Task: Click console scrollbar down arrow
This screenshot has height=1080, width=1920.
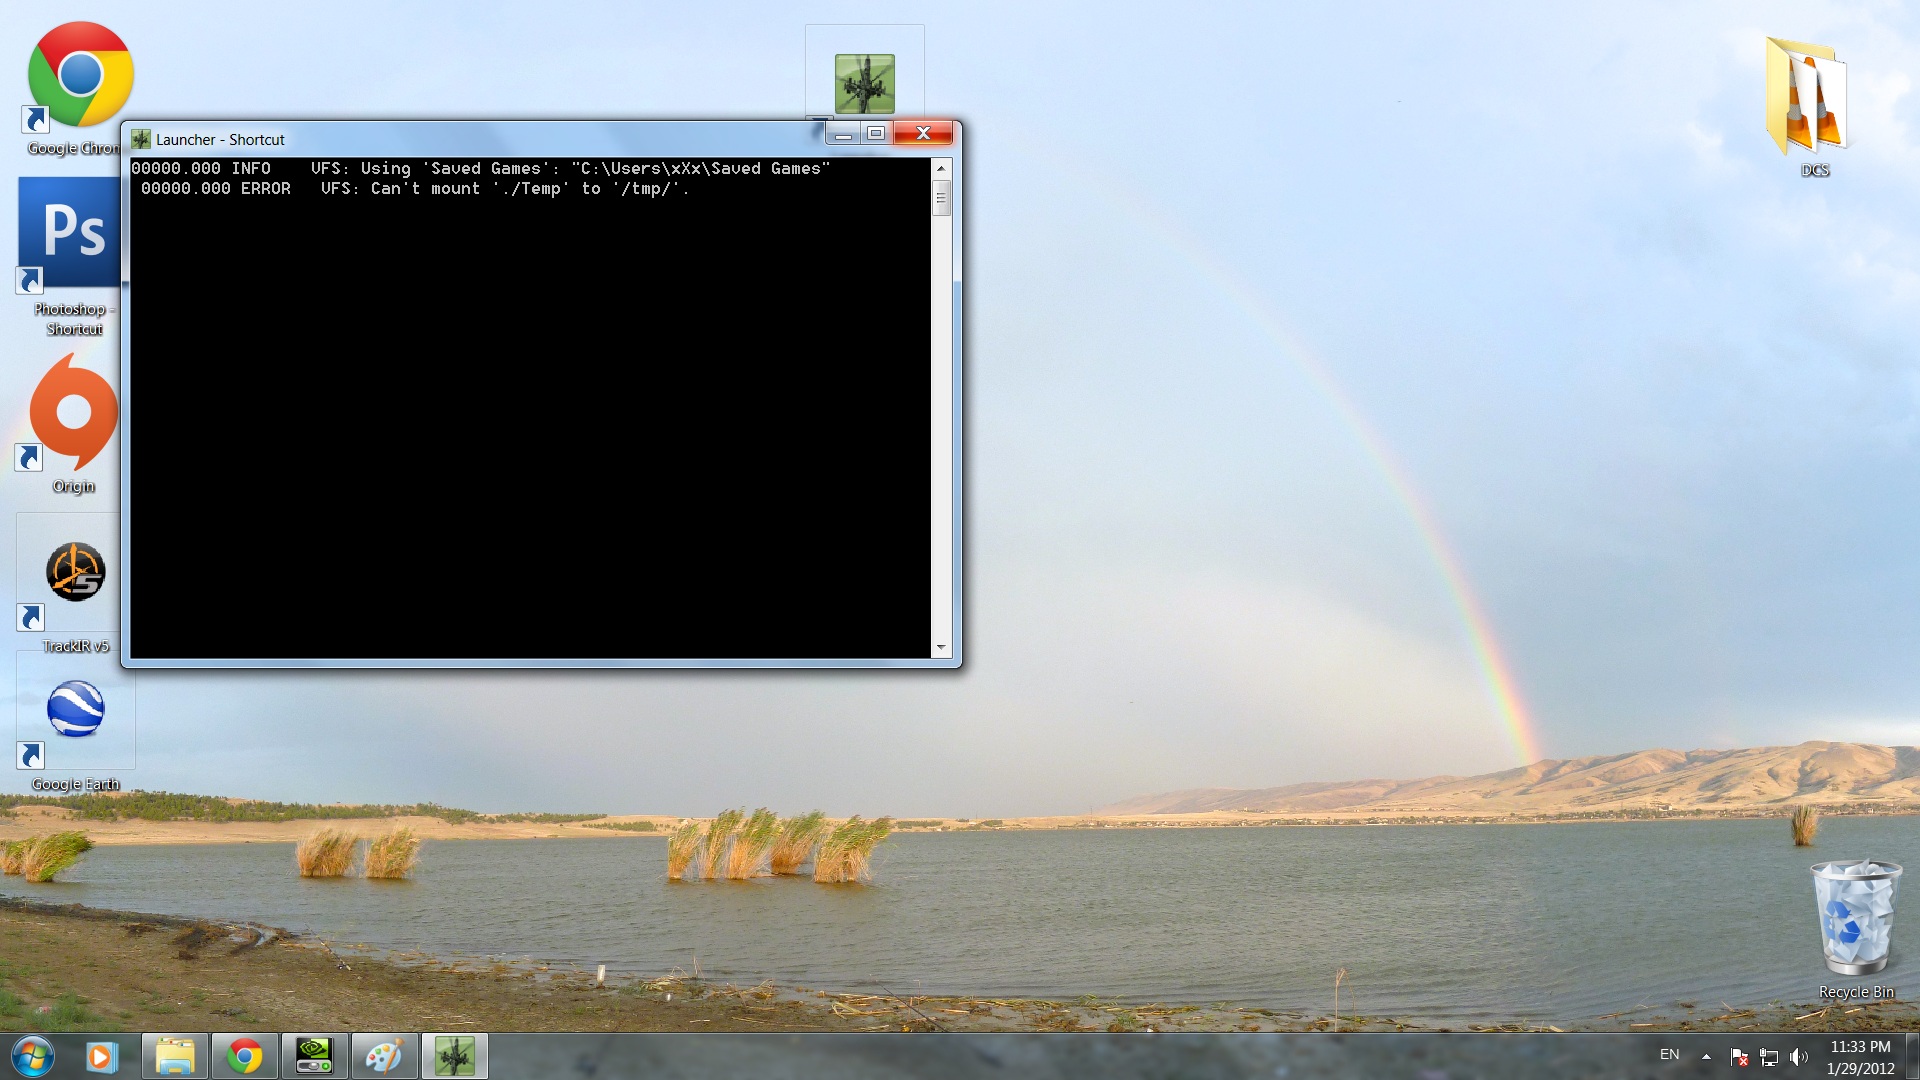Action: (941, 648)
